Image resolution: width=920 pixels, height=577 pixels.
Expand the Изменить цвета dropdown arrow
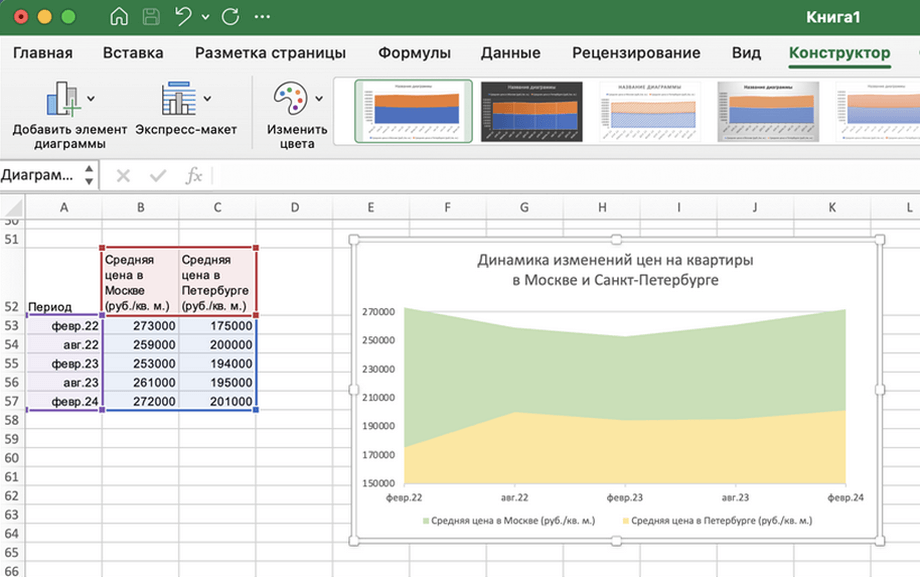click(x=319, y=99)
